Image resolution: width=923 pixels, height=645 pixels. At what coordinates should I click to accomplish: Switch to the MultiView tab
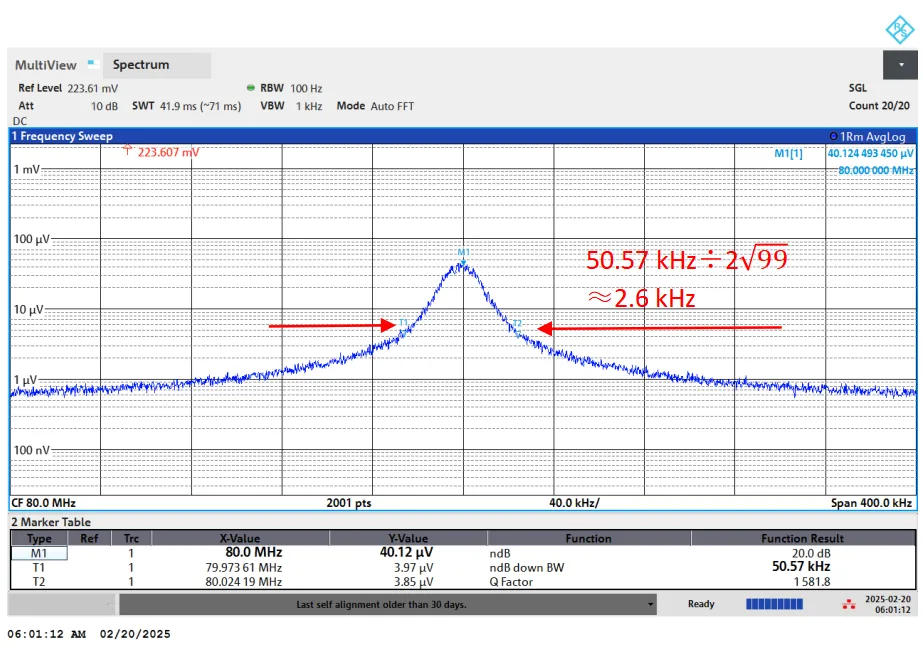(x=46, y=65)
